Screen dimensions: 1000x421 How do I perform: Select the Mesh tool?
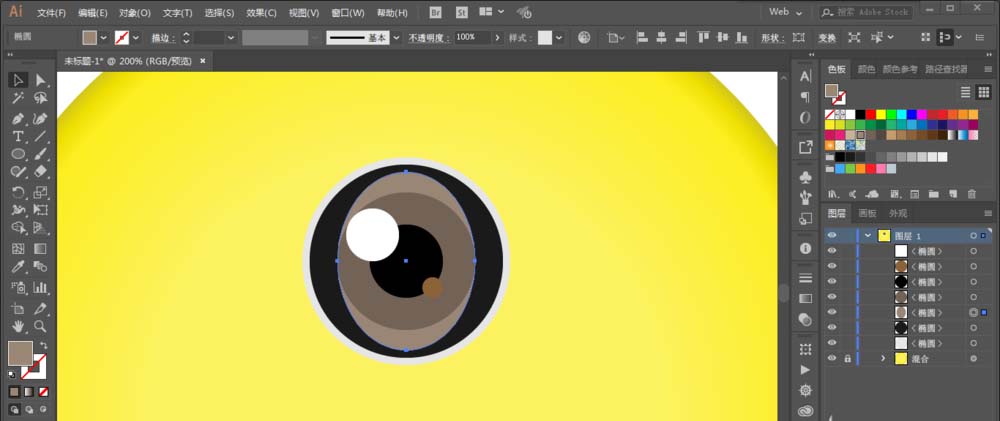[x=18, y=249]
